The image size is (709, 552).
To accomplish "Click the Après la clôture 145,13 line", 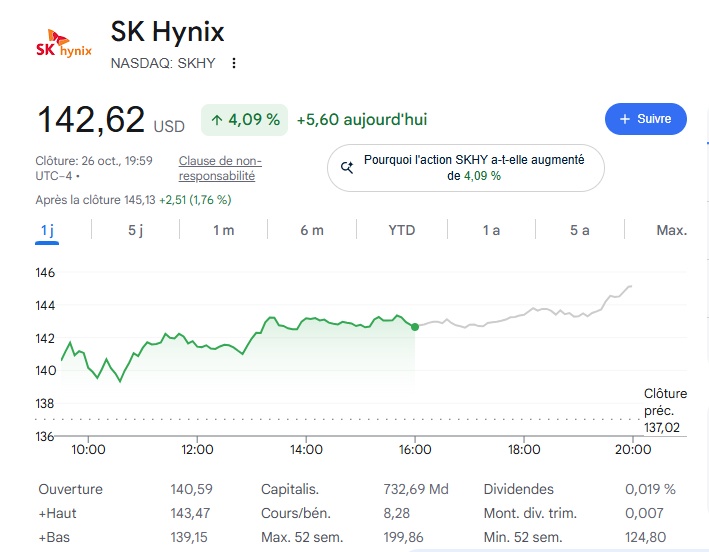I will click(x=133, y=200).
